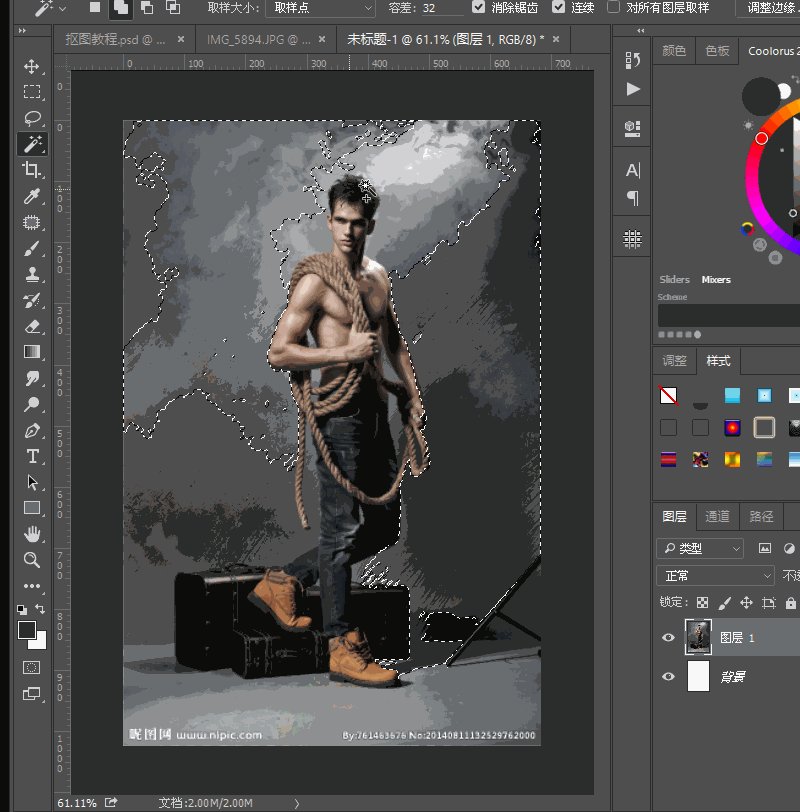This screenshot has width=800, height=812.
Task: Select the Zoom tool
Action: point(32,560)
